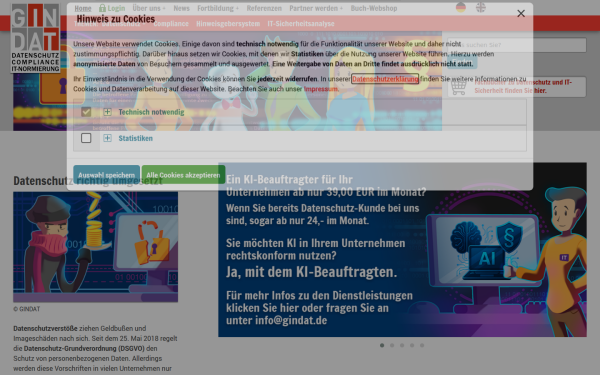
Task: Close the cookie notice dialog
Action: tap(521, 14)
